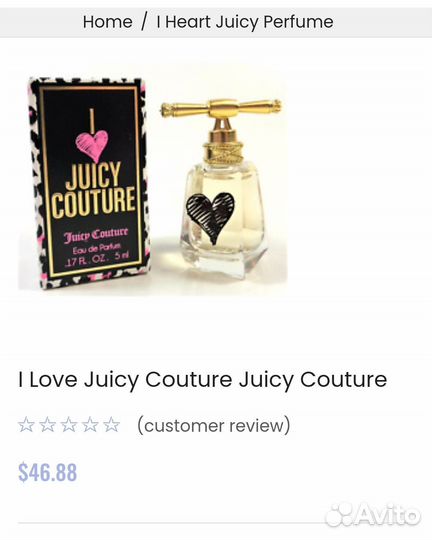Choose the third rating star
Image resolution: width=432 pixels, height=540 pixels.
point(69,424)
